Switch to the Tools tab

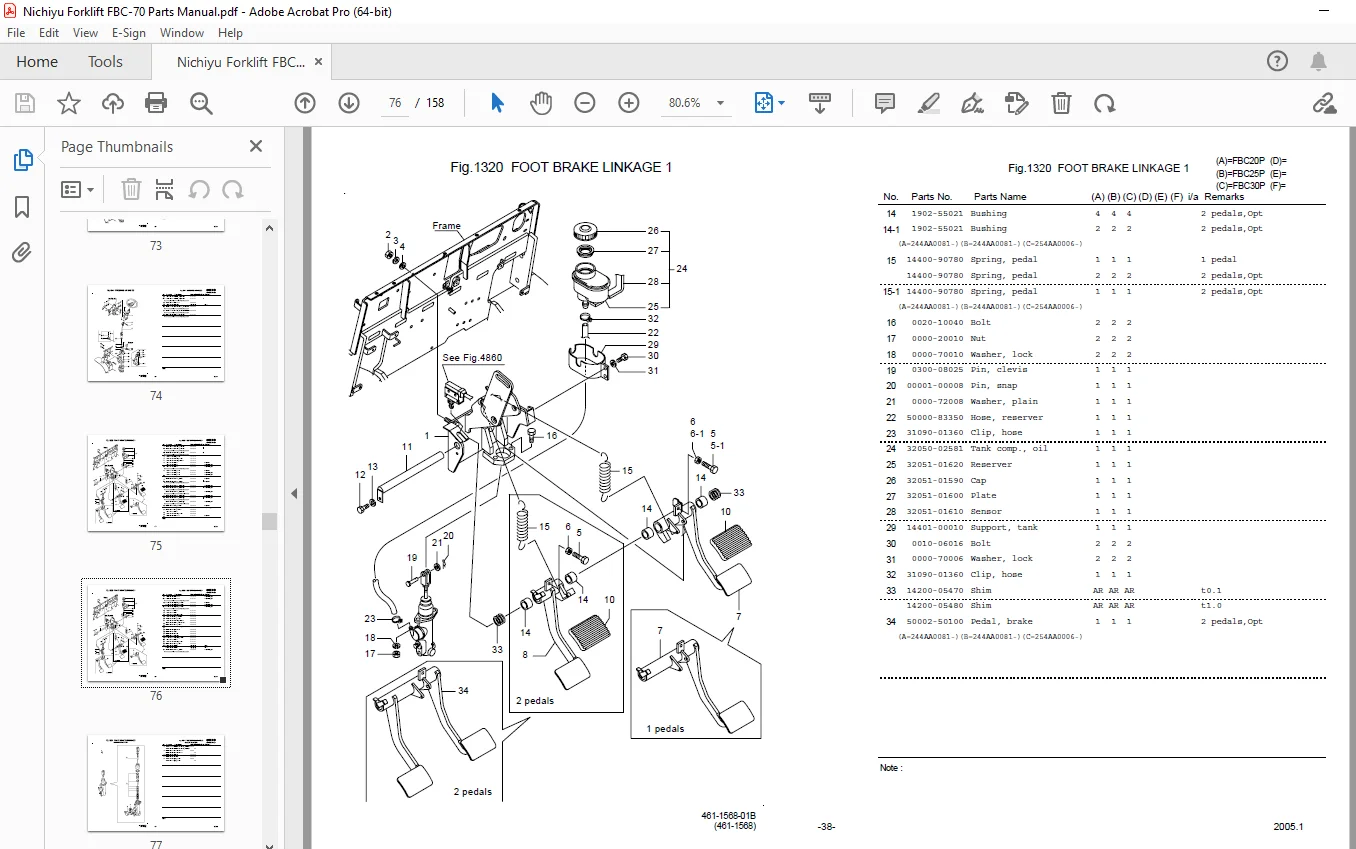tap(105, 62)
